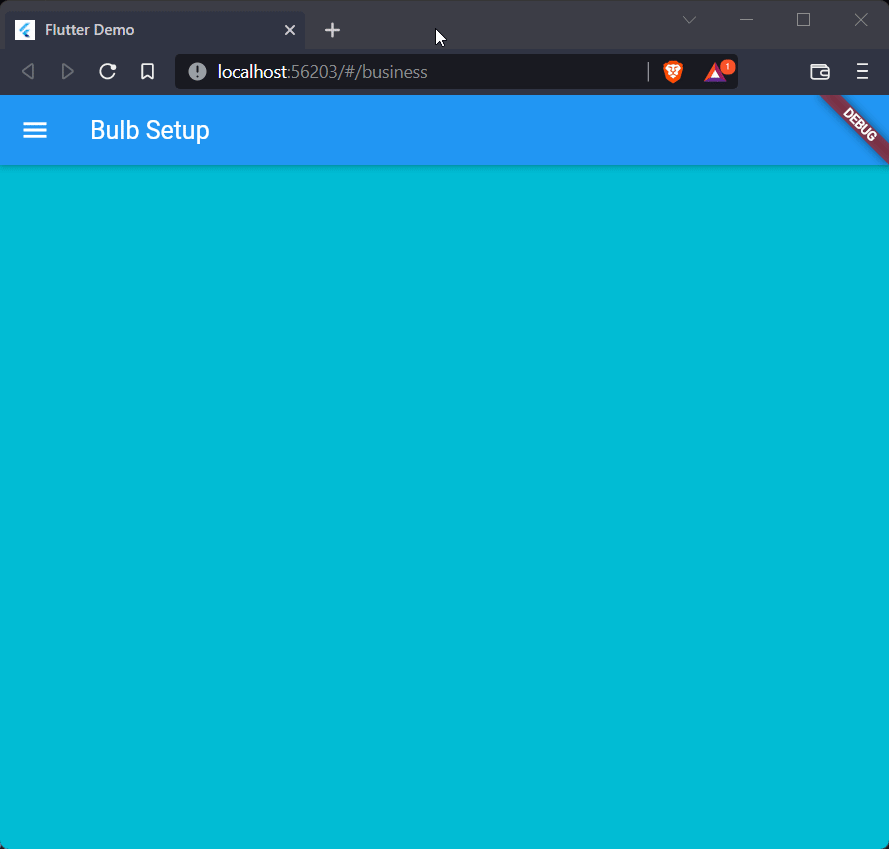
Task: Reload the Flutter Demo page
Action: point(107,71)
